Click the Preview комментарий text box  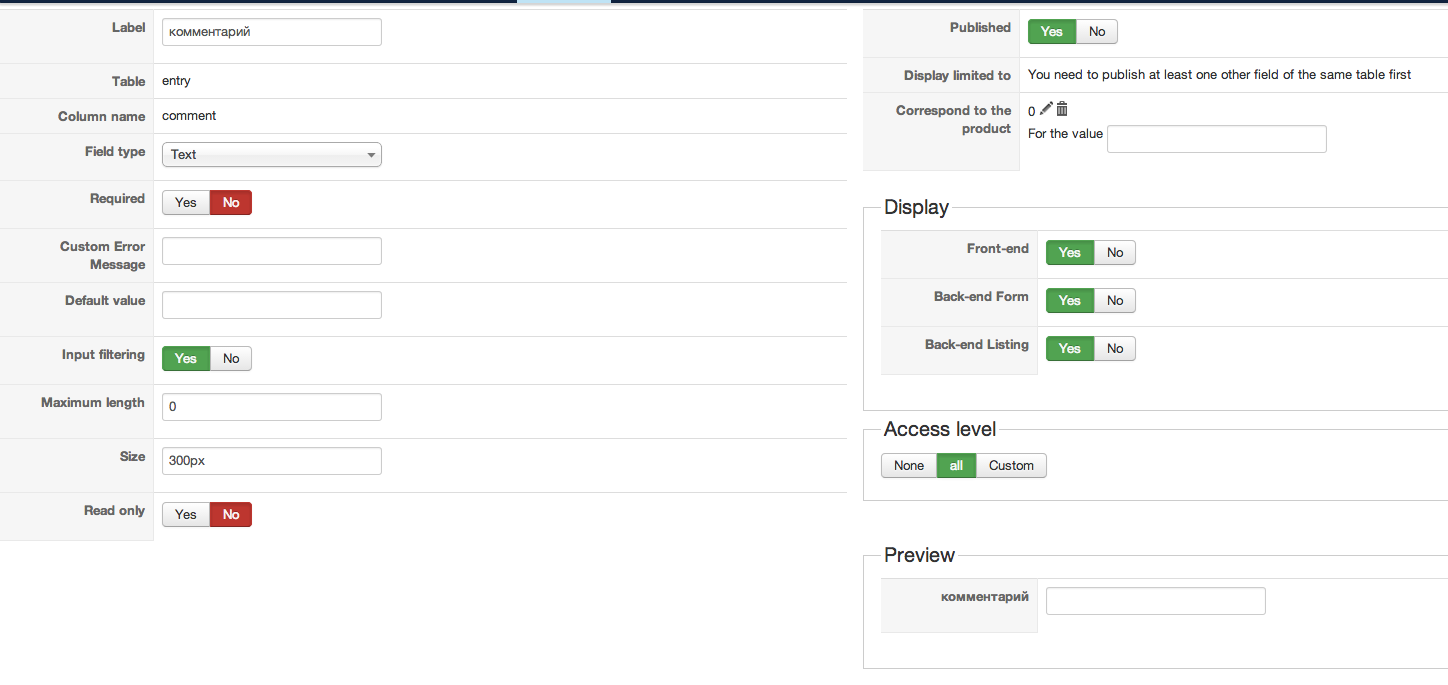[1155, 601]
